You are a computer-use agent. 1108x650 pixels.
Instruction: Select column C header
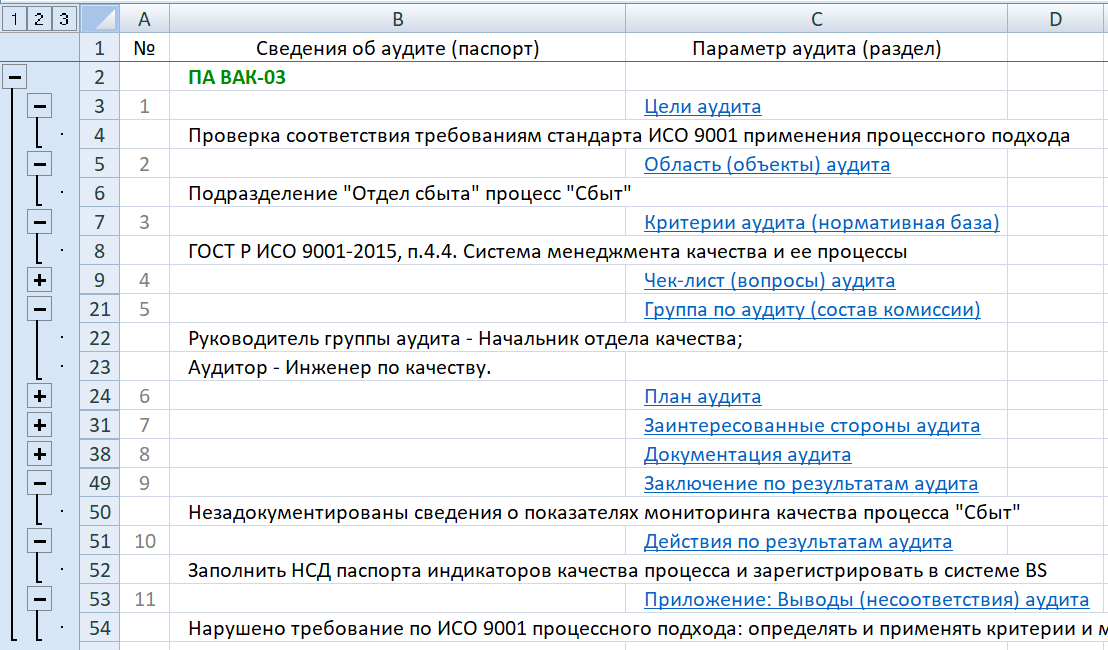[816, 18]
